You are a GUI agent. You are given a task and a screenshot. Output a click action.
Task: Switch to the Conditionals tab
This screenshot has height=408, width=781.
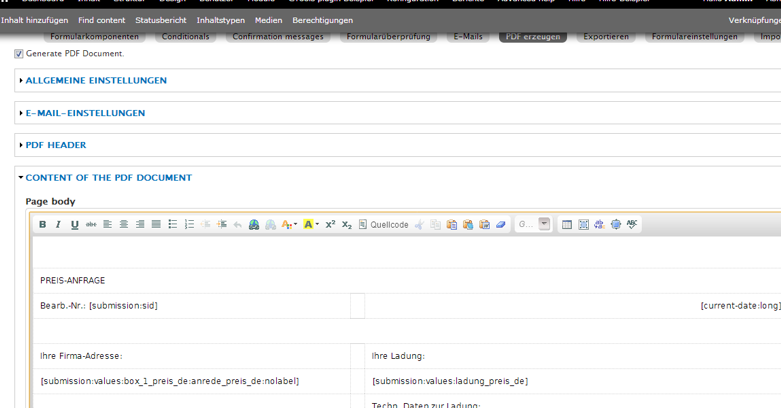pos(185,37)
